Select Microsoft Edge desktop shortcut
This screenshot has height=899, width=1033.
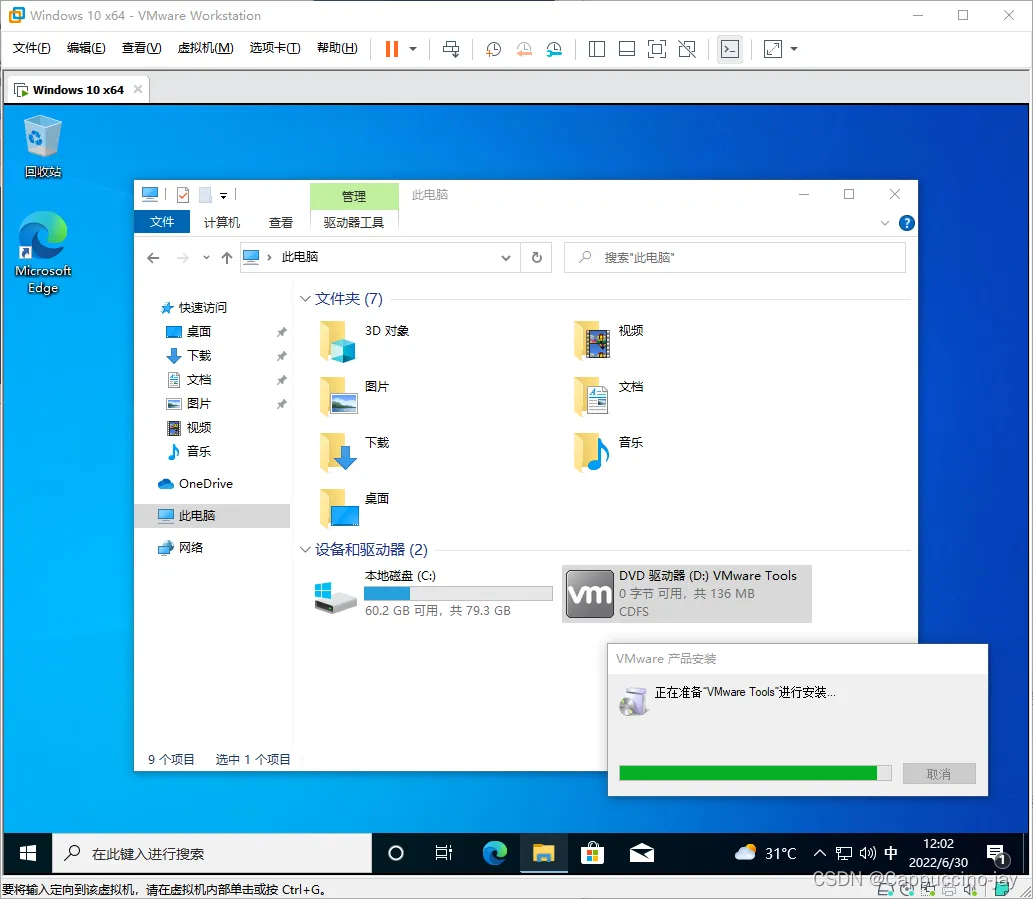click(x=43, y=253)
